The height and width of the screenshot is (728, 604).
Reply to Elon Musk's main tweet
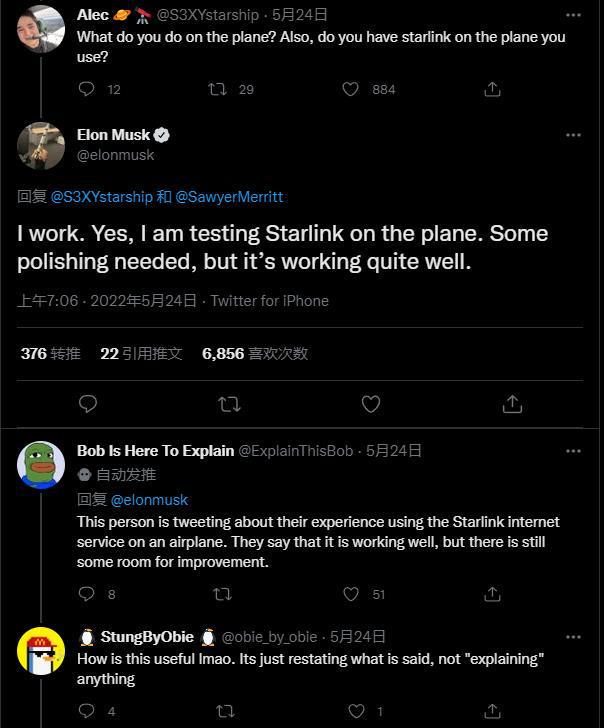coord(88,404)
